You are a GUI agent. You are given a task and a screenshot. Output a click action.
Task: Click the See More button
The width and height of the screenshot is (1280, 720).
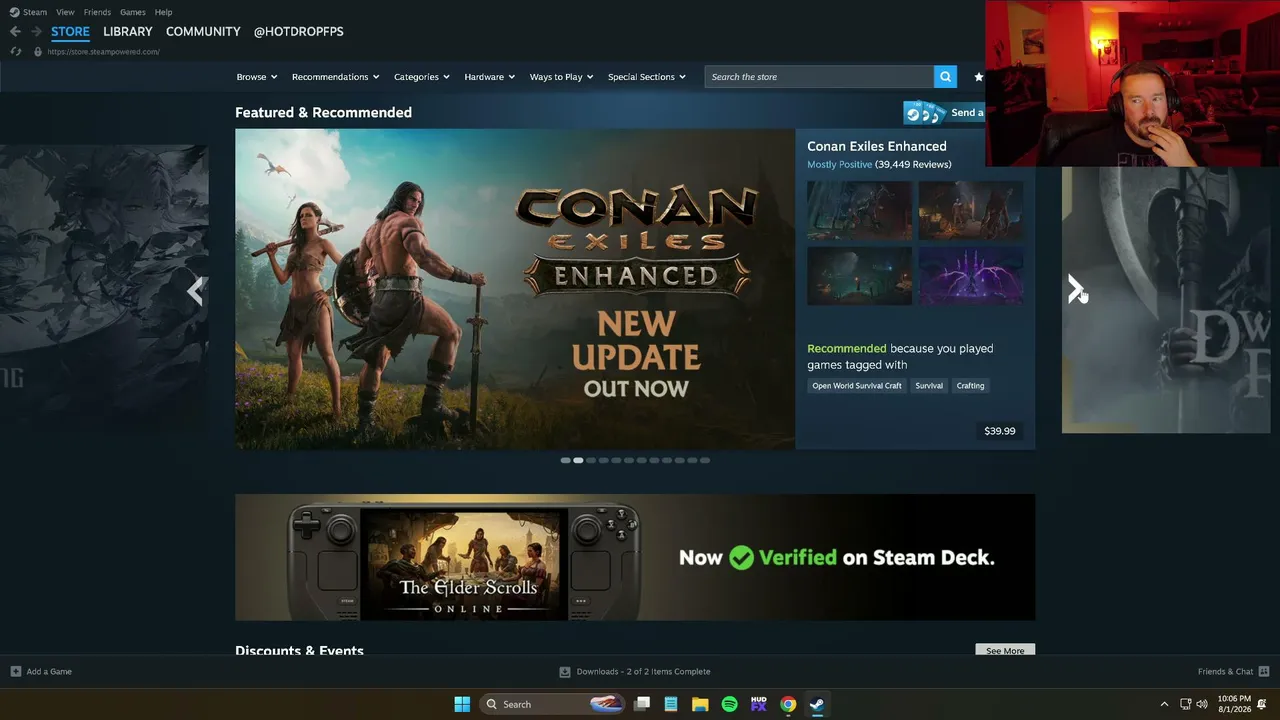(x=1005, y=650)
